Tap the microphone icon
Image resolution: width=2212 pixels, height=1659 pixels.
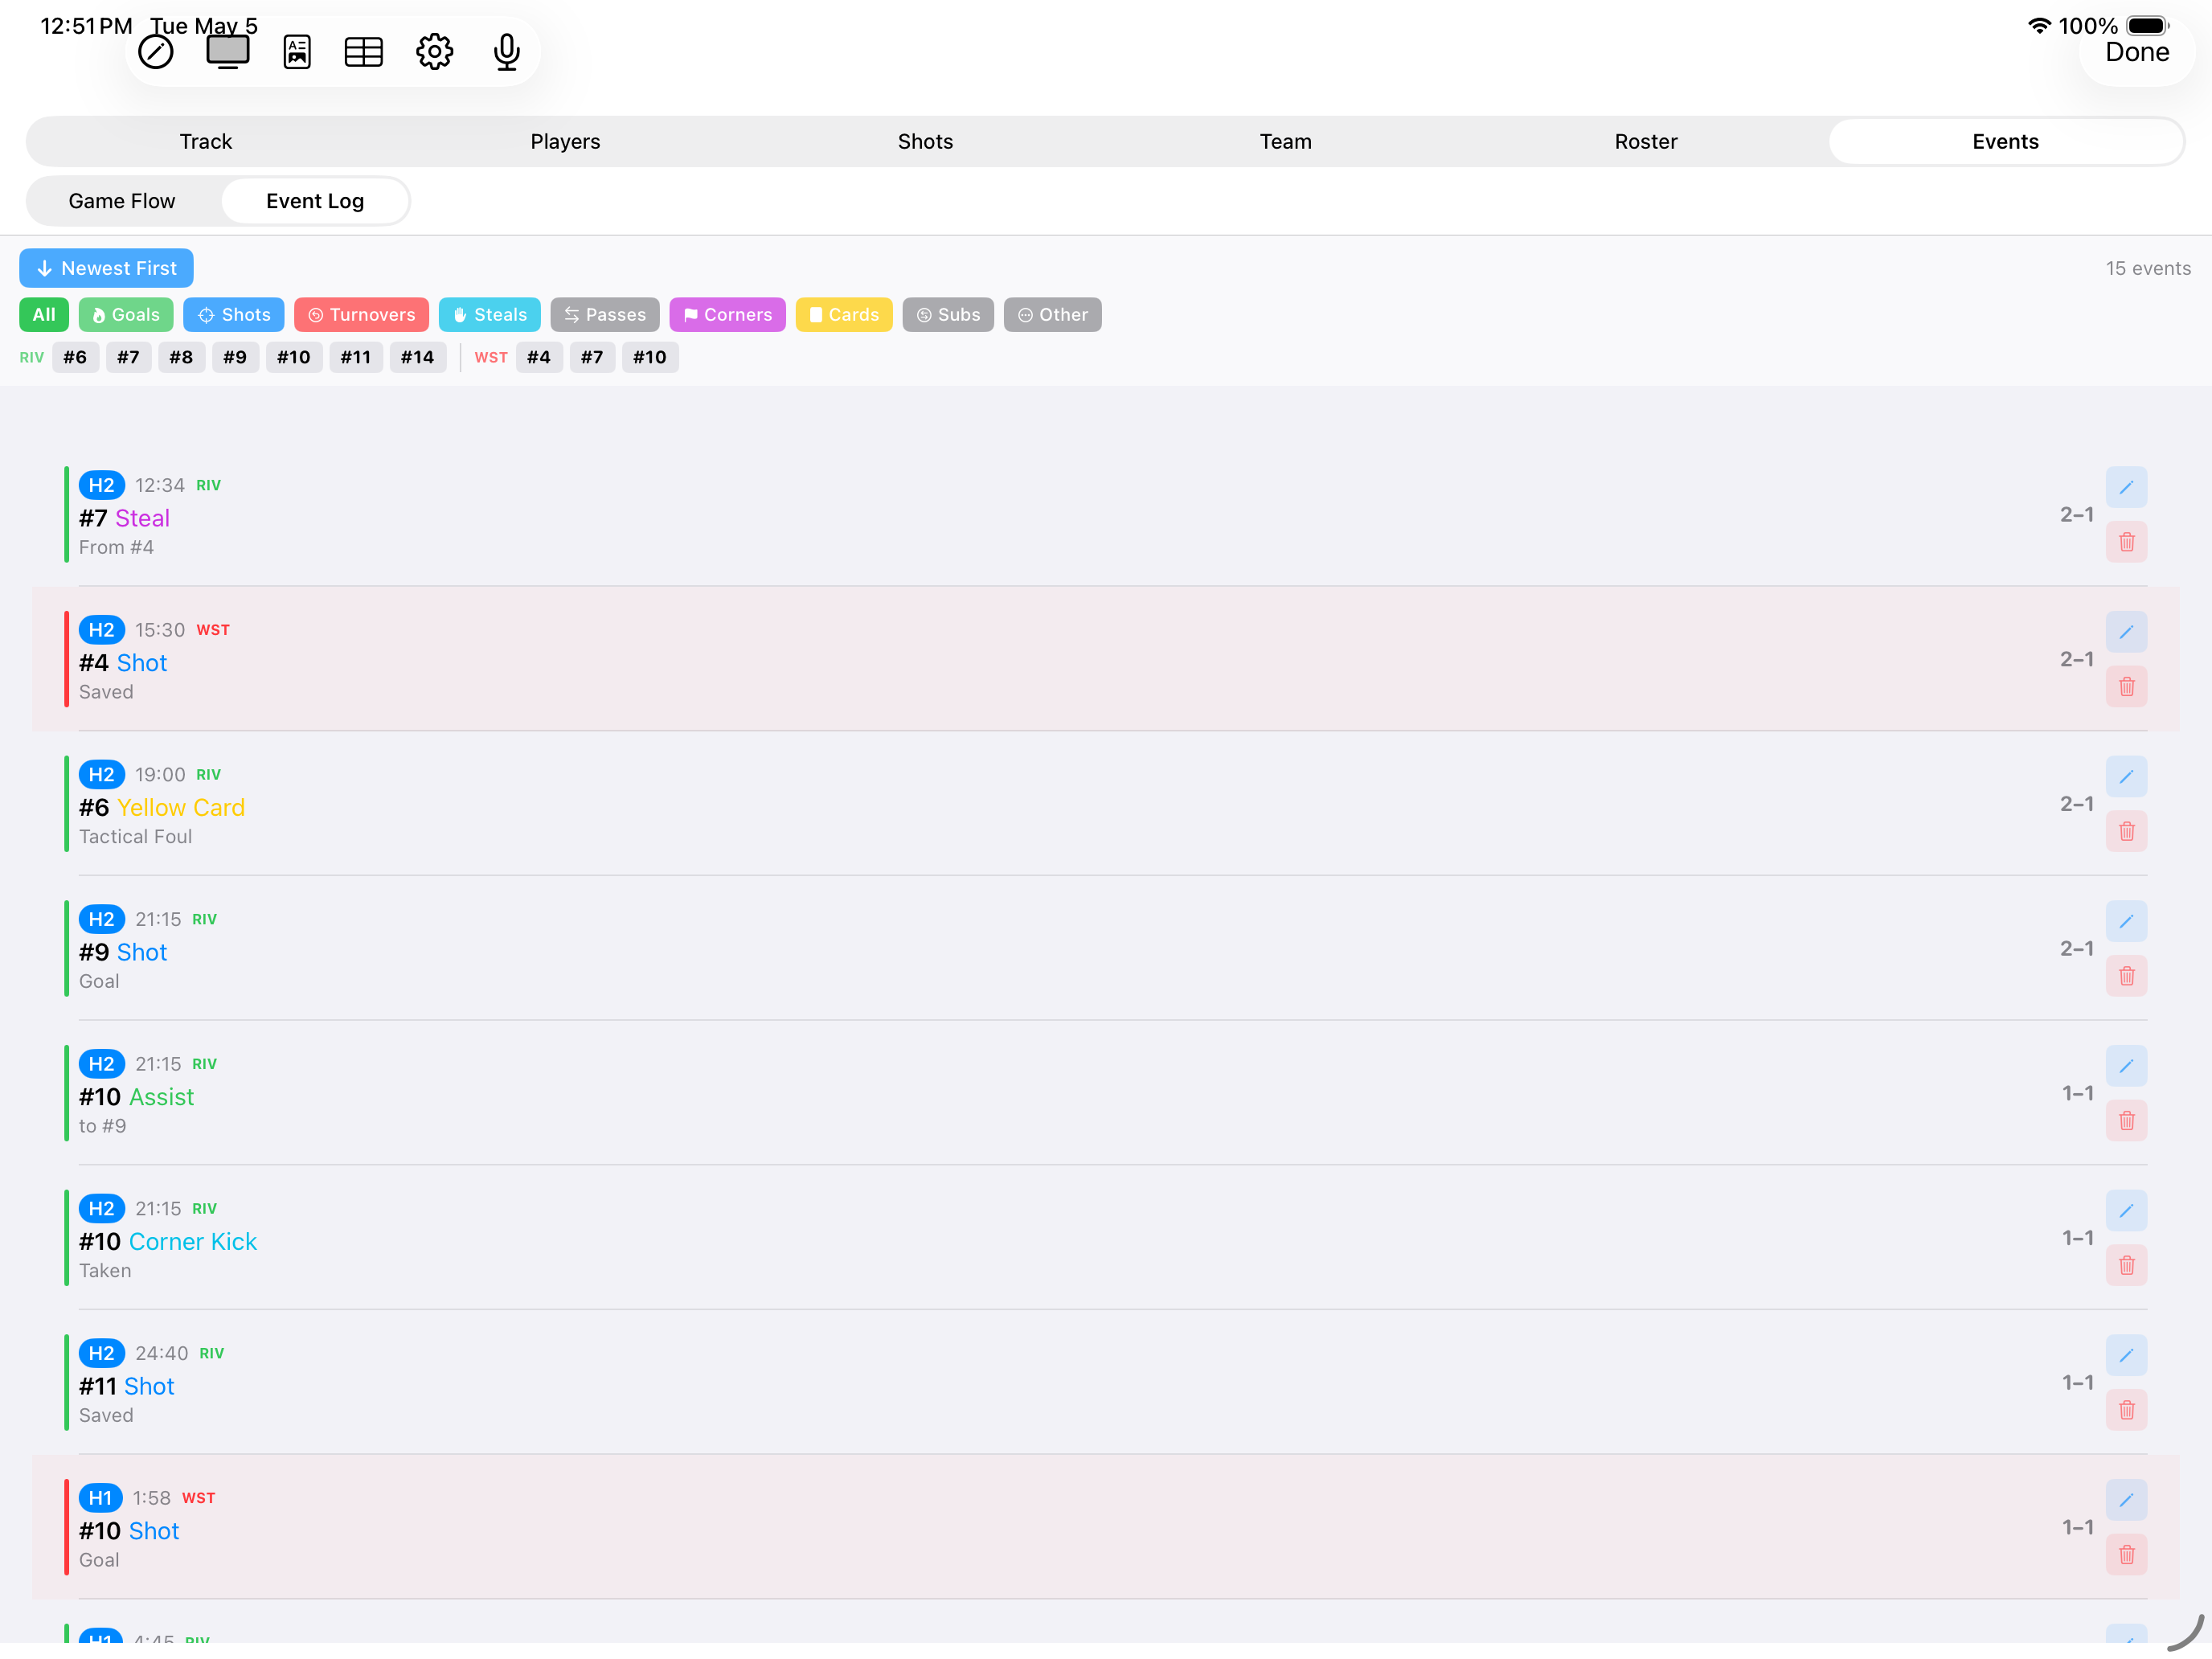pos(507,52)
